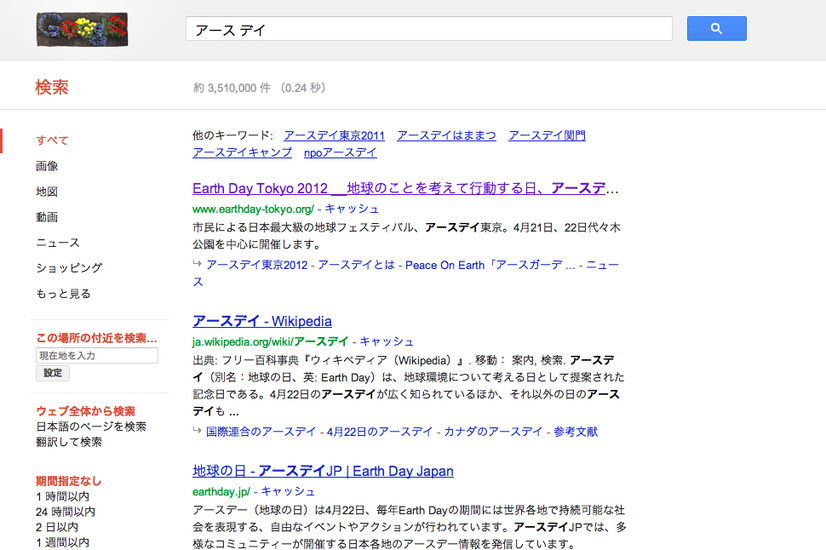Open related keyword アースデイはままつ

point(447,135)
